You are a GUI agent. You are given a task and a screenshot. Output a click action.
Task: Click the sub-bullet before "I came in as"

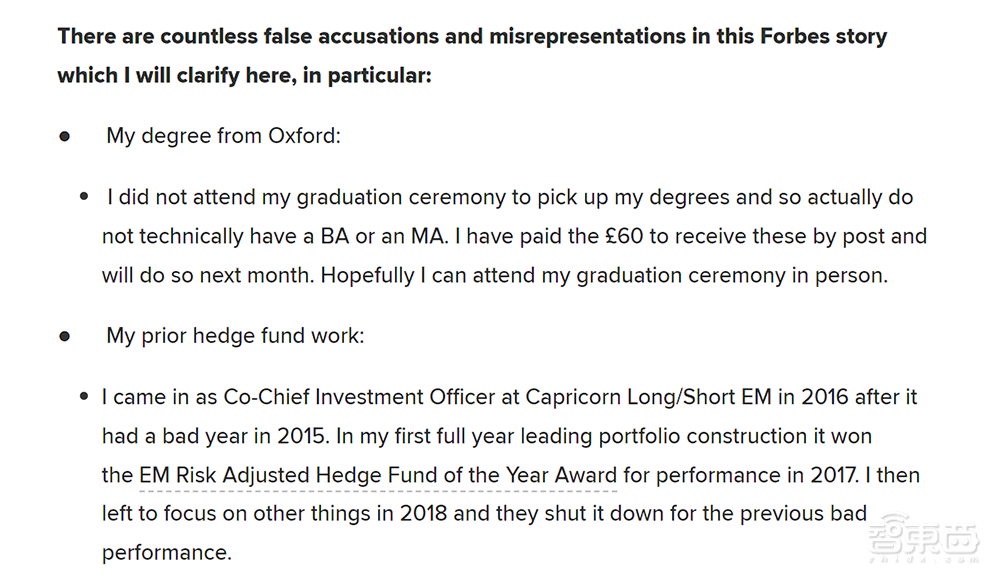85,397
